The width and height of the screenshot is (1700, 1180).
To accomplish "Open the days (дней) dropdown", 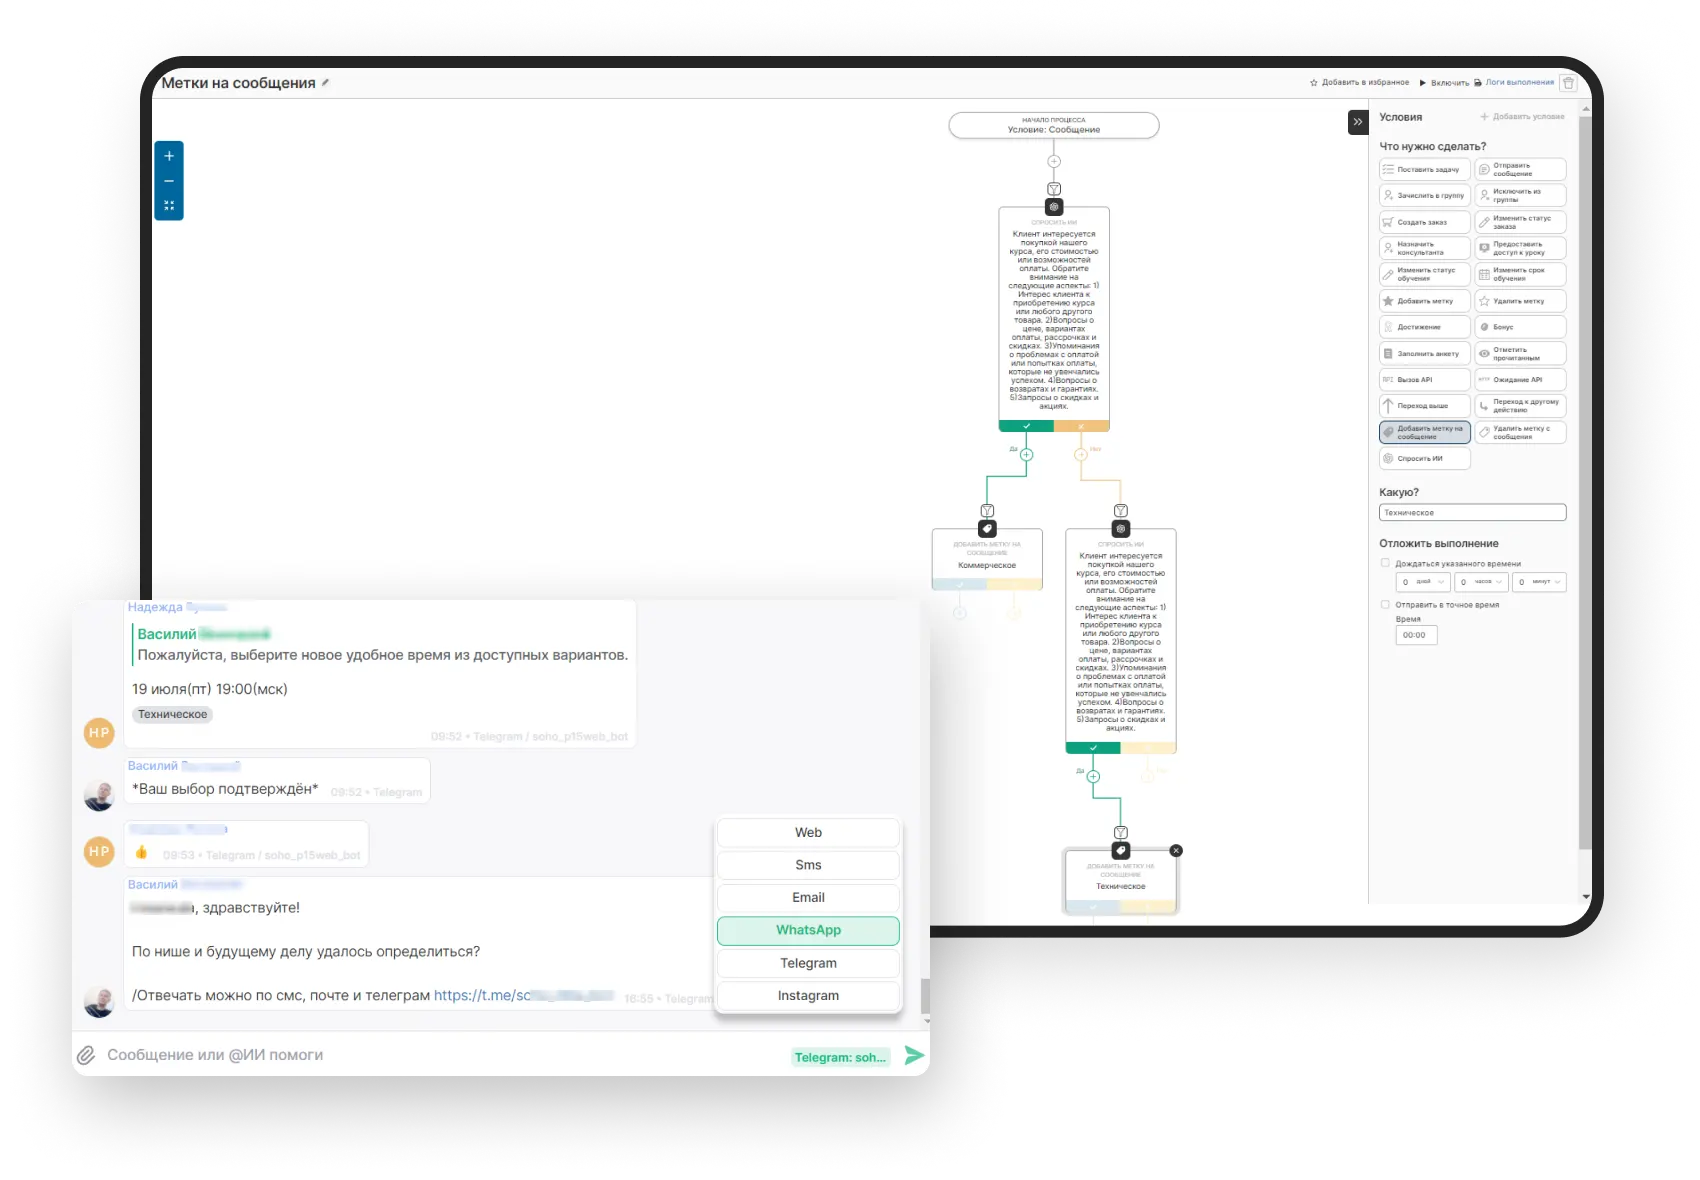I will click(x=1423, y=582).
